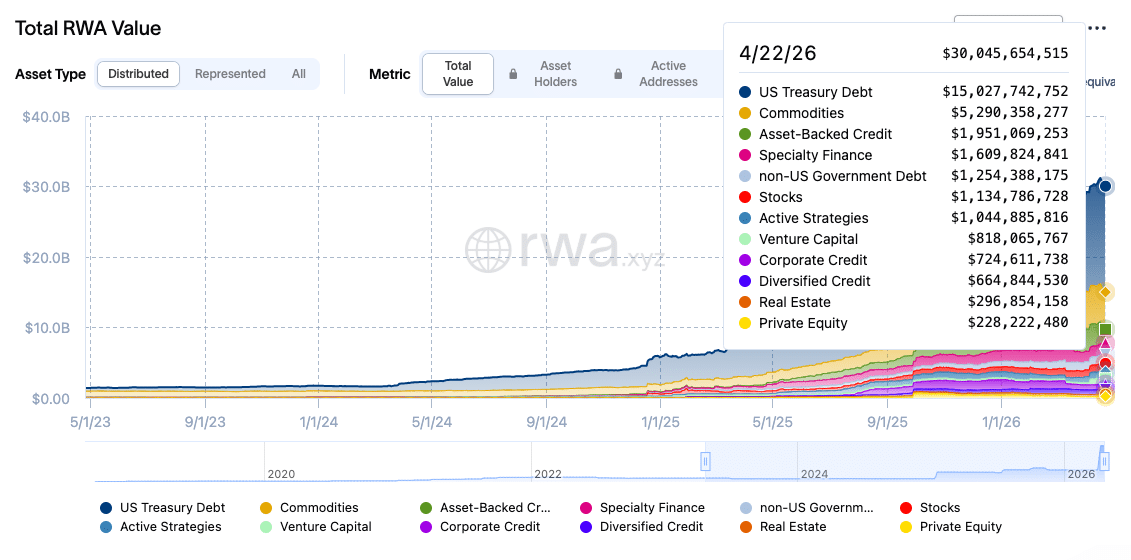1131x560 pixels.
Task: Click lock icon beside Active Addresses
Action: click(619, 74)
